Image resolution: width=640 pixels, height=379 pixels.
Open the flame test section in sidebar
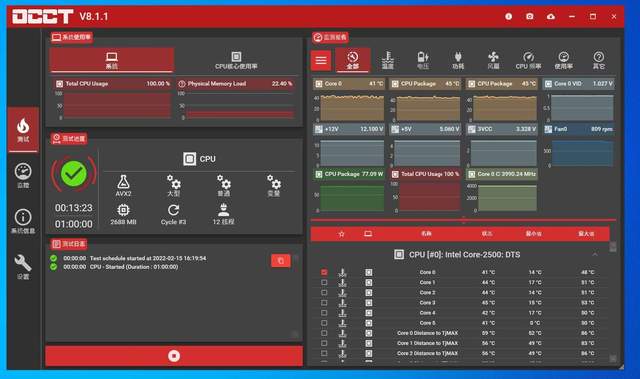[x=23, y=130]
